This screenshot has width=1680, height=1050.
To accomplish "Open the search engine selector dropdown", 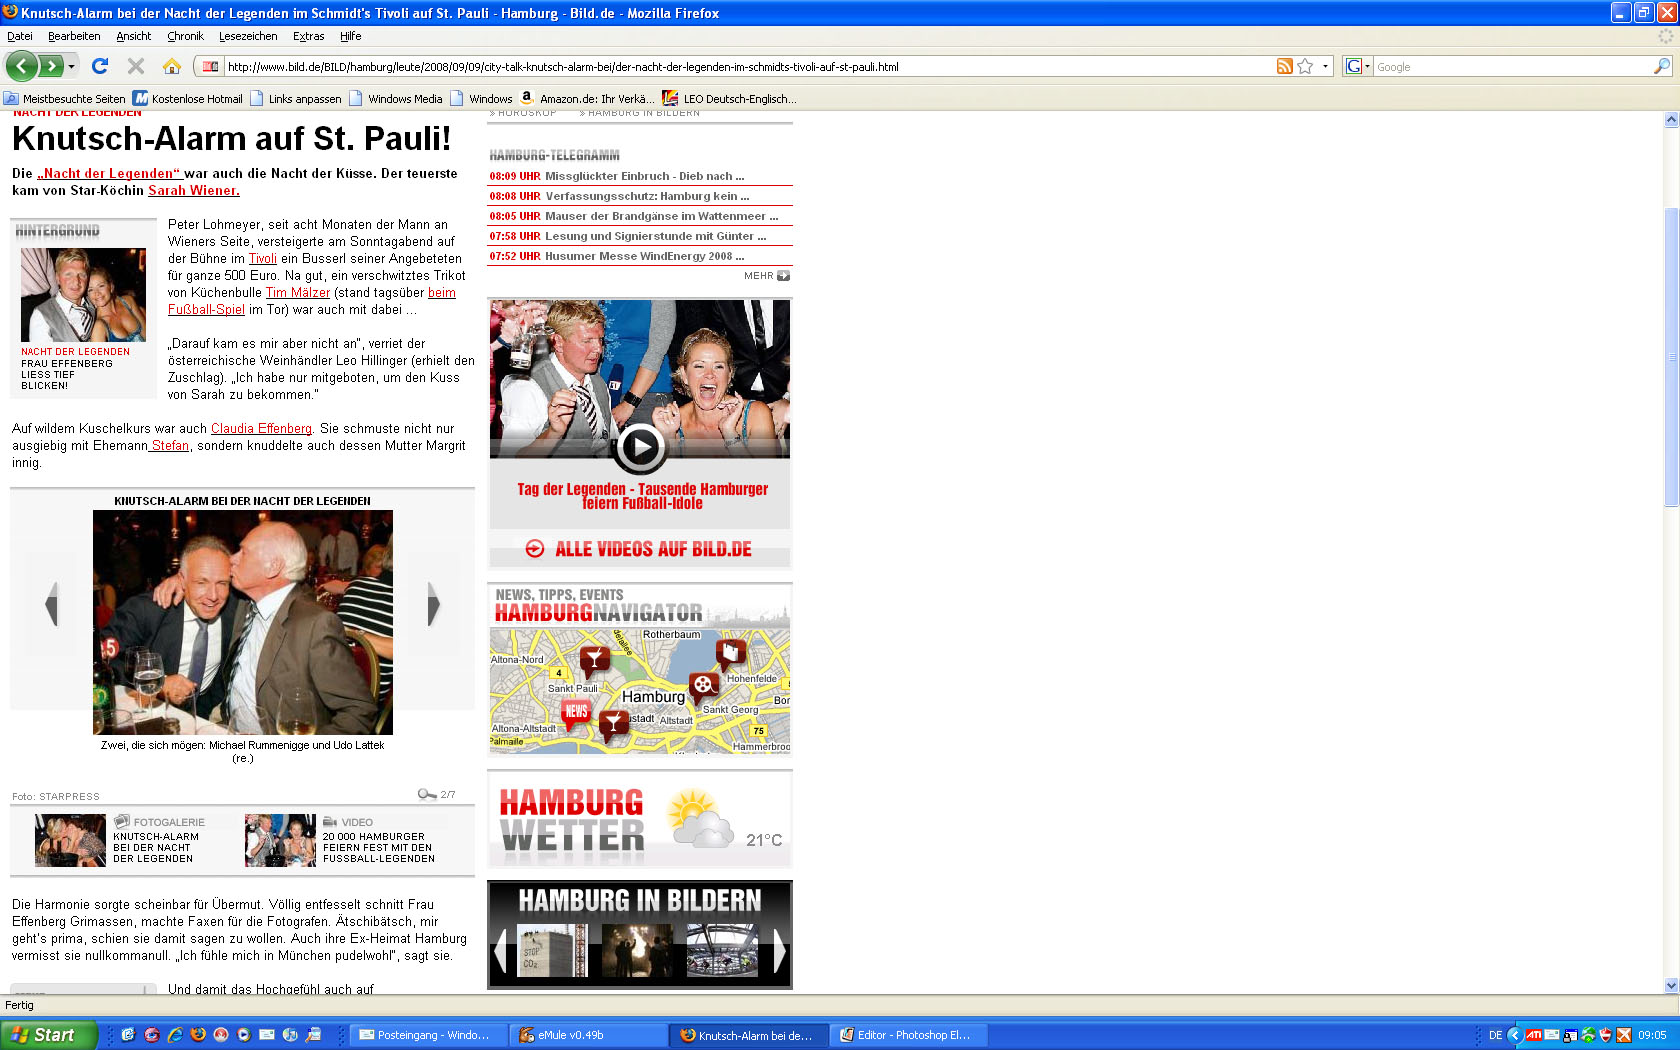I will point(1358,66).
